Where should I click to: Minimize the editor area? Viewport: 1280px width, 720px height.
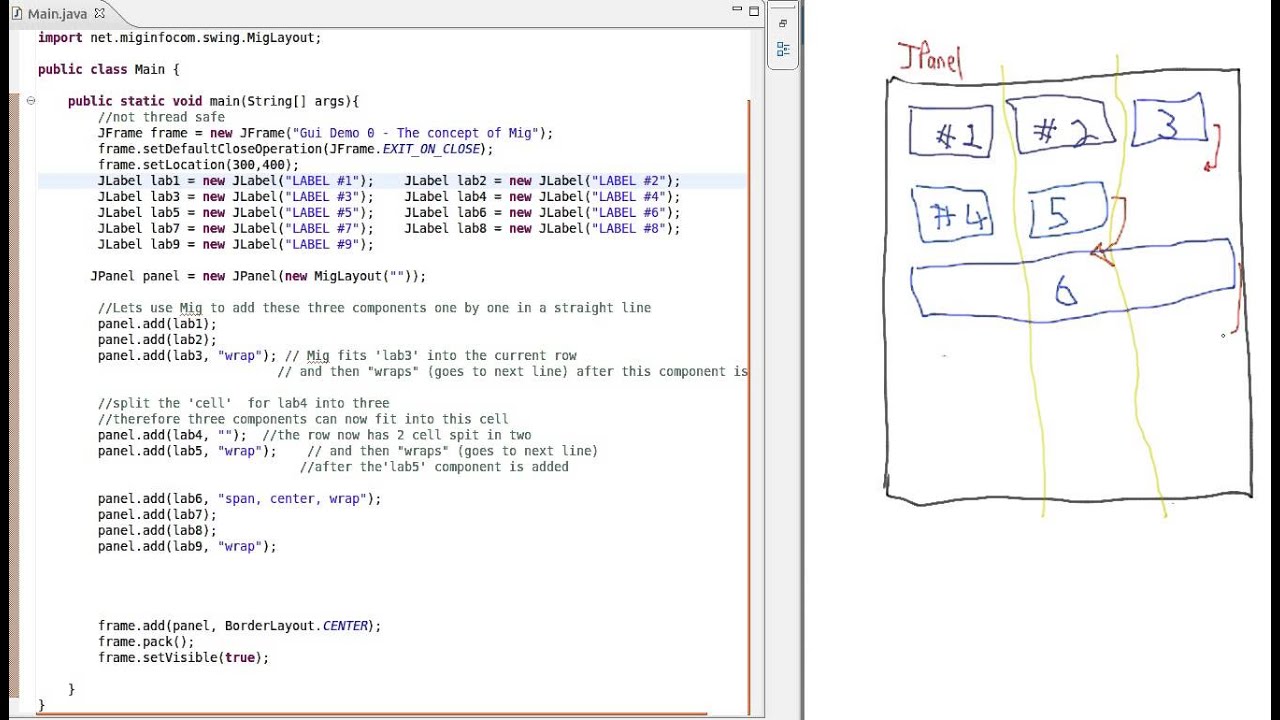click(737, 10)
